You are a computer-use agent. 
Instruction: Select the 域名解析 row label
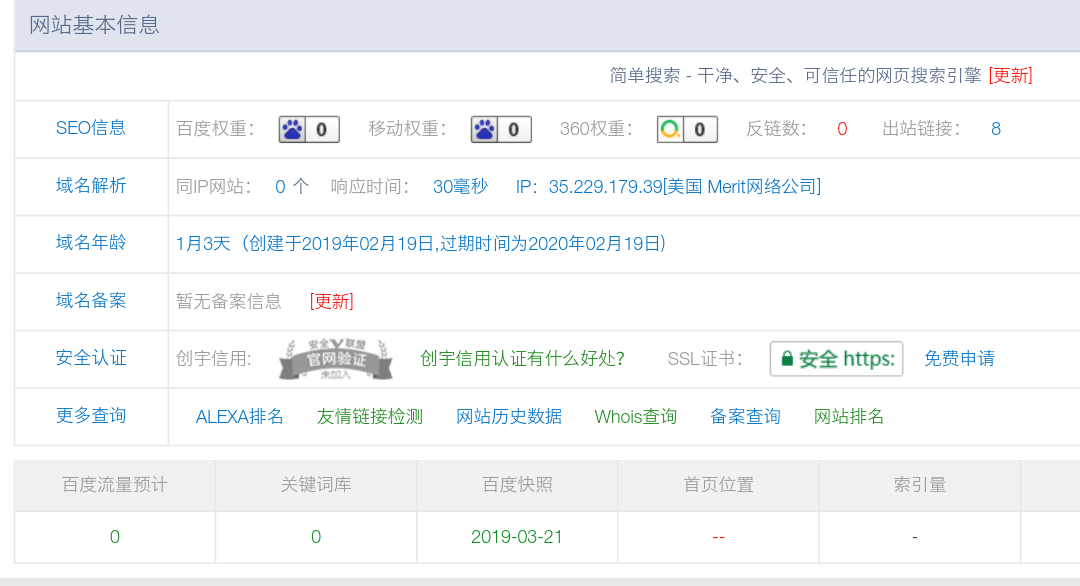click(91, 186)
